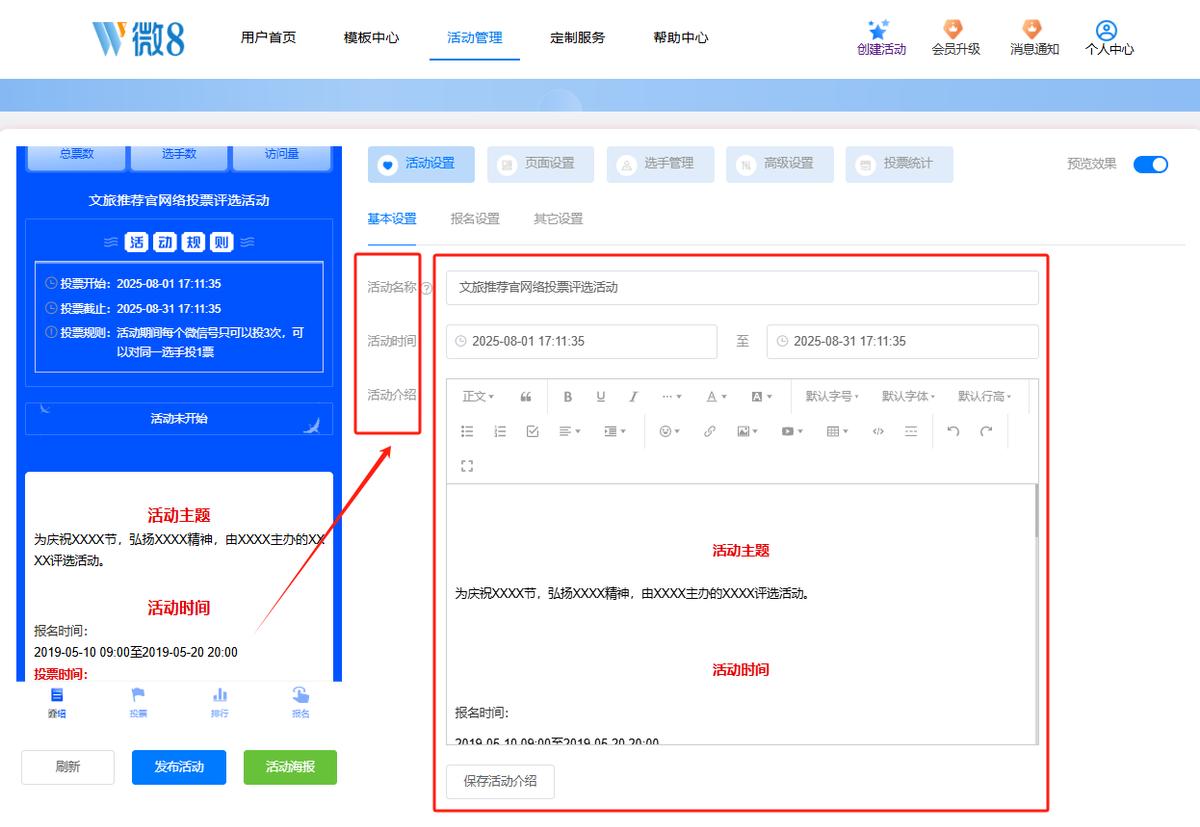Screen dimensions: 1200x827
Task: Insert a code block in the editor
Action: [x=878, y=431]
